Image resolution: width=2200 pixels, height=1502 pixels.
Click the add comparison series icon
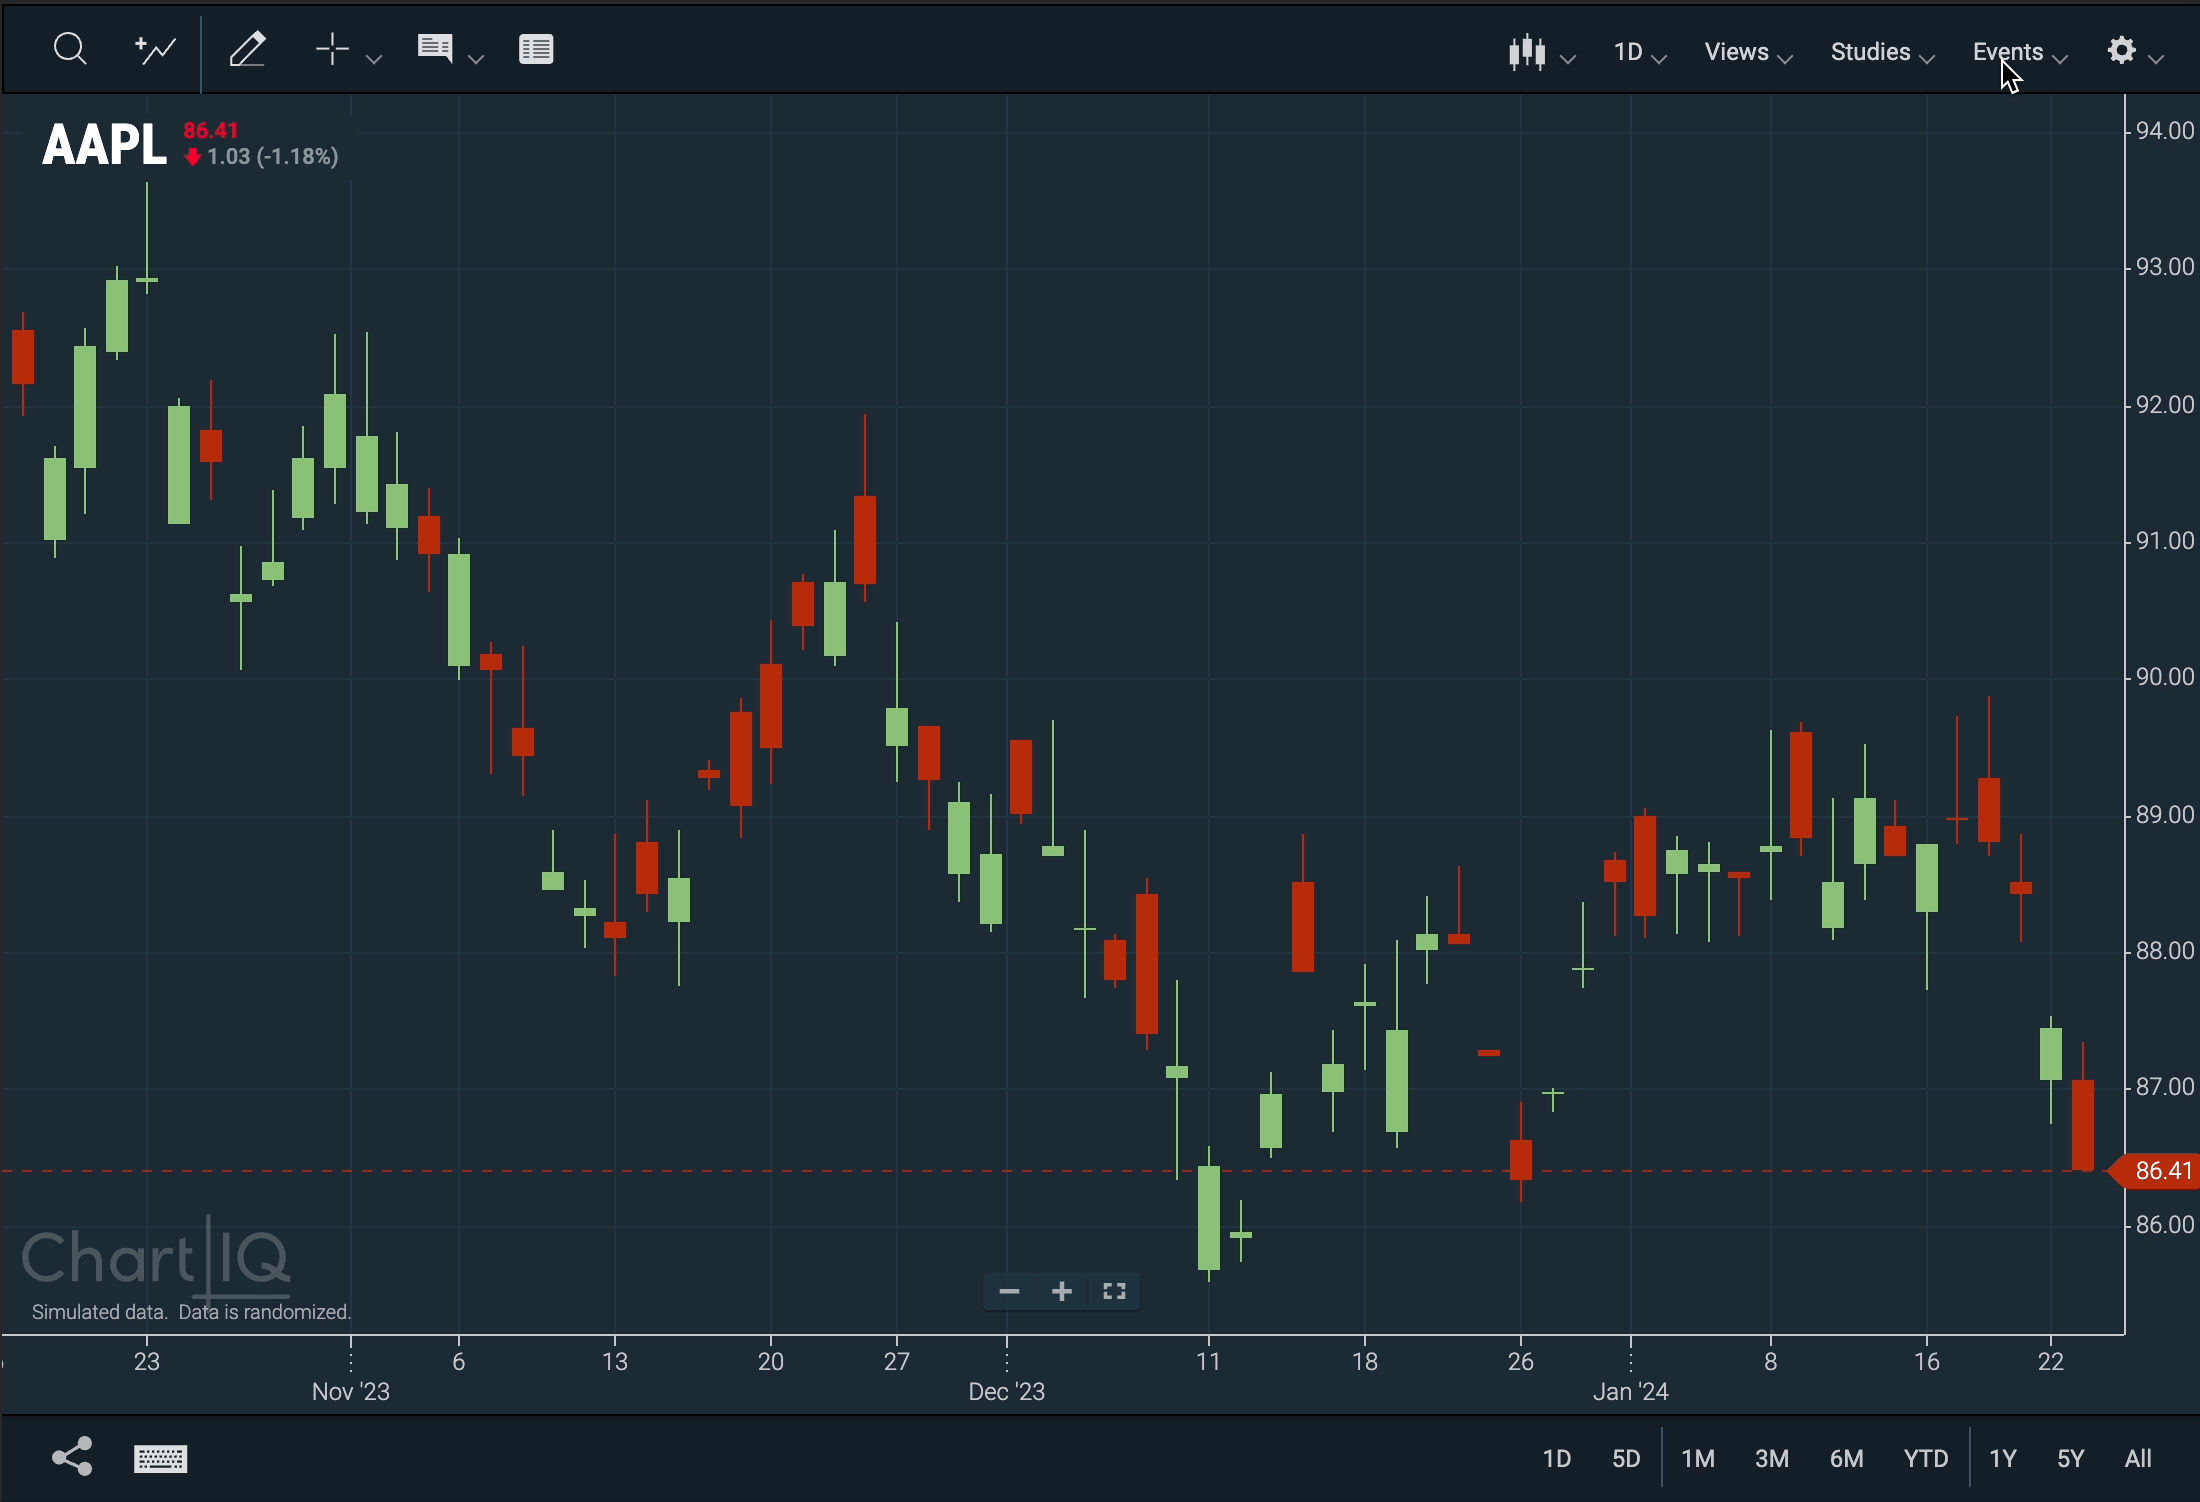coord(156,49)
